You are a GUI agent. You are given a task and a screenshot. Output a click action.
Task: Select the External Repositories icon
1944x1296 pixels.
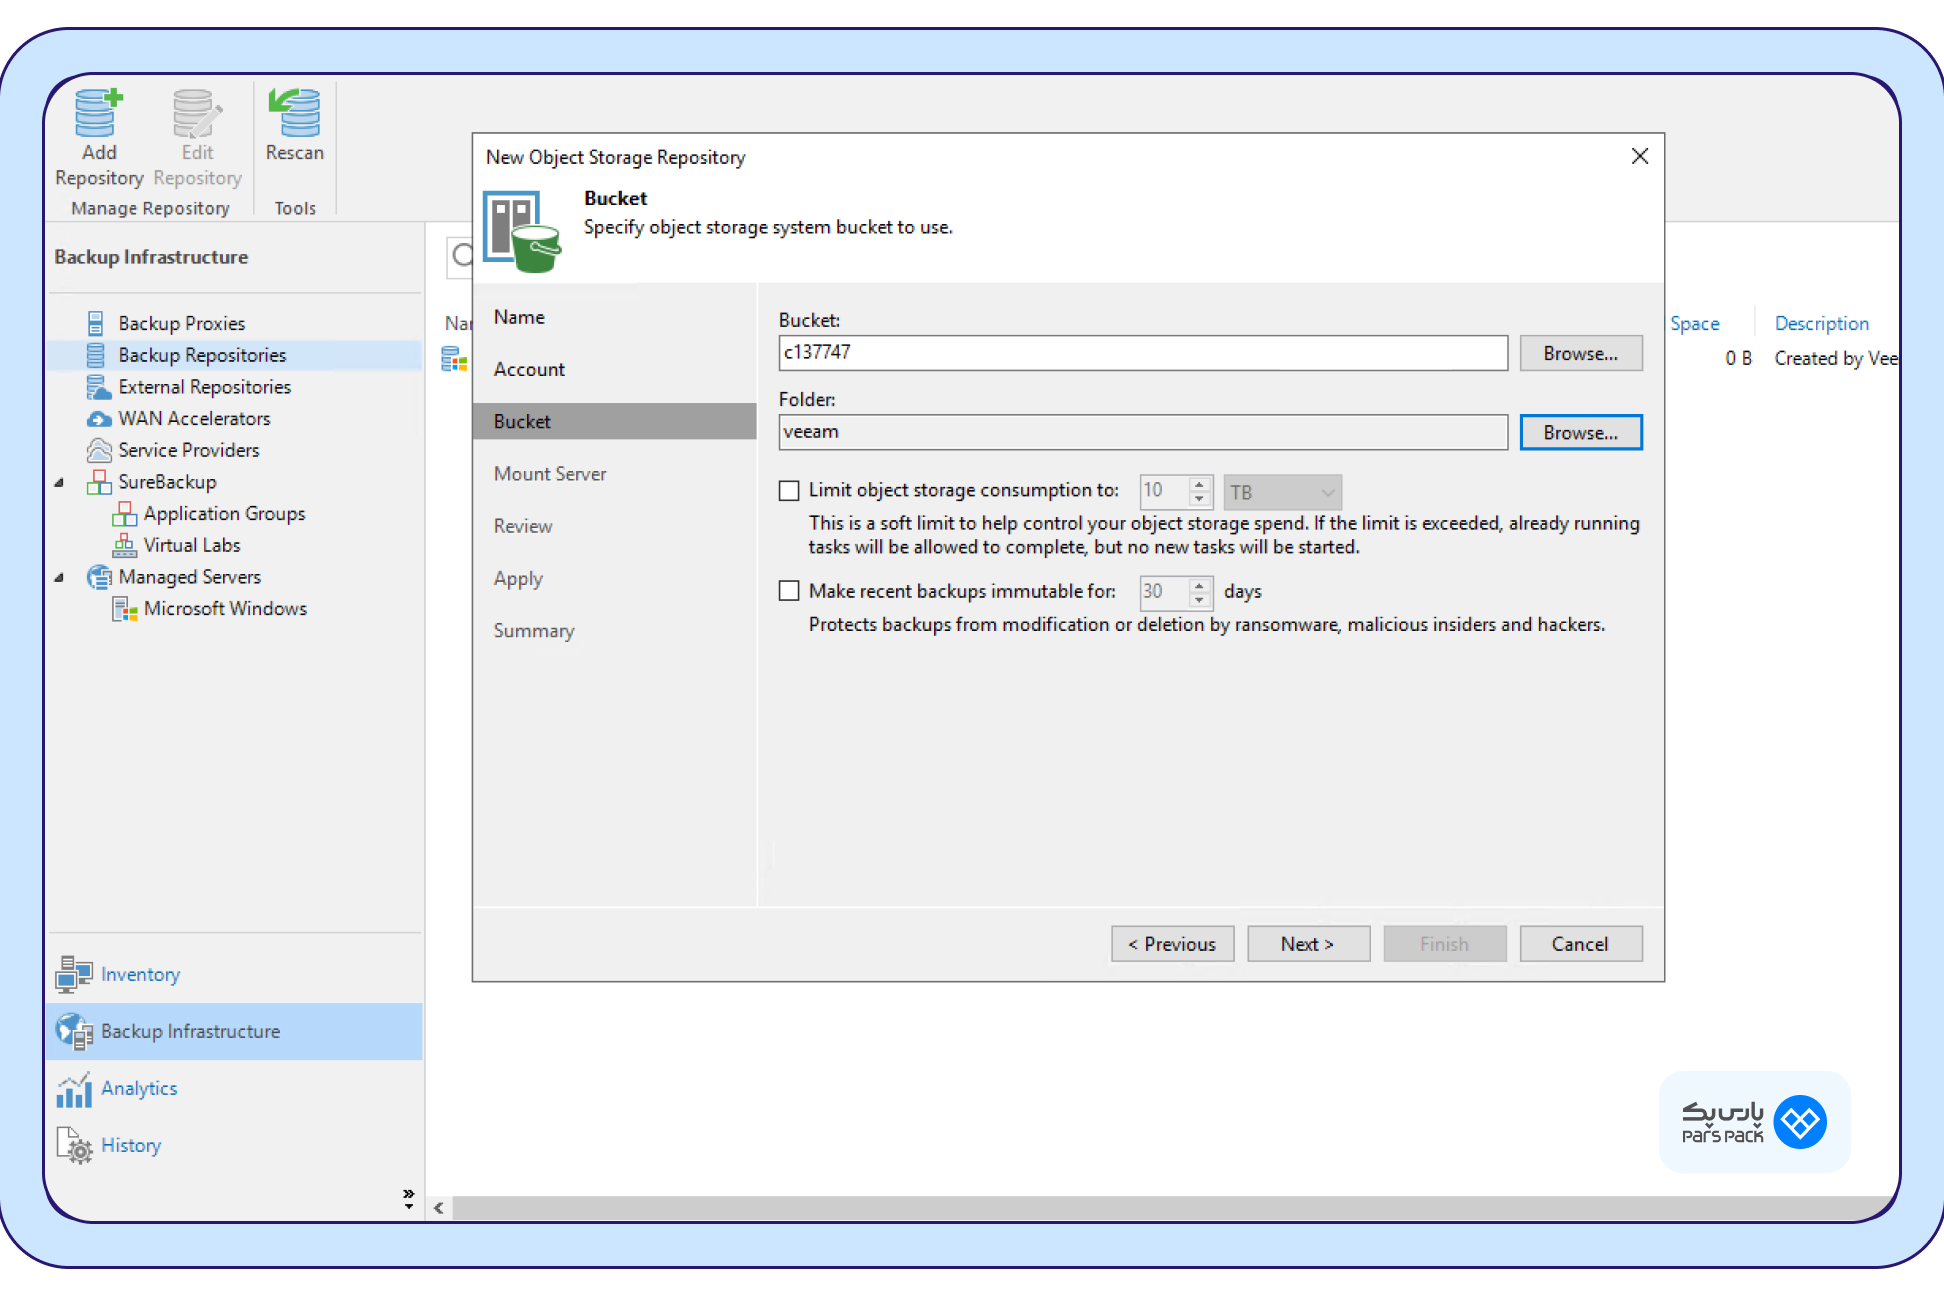pyautogui.click(x=97, y=387)
